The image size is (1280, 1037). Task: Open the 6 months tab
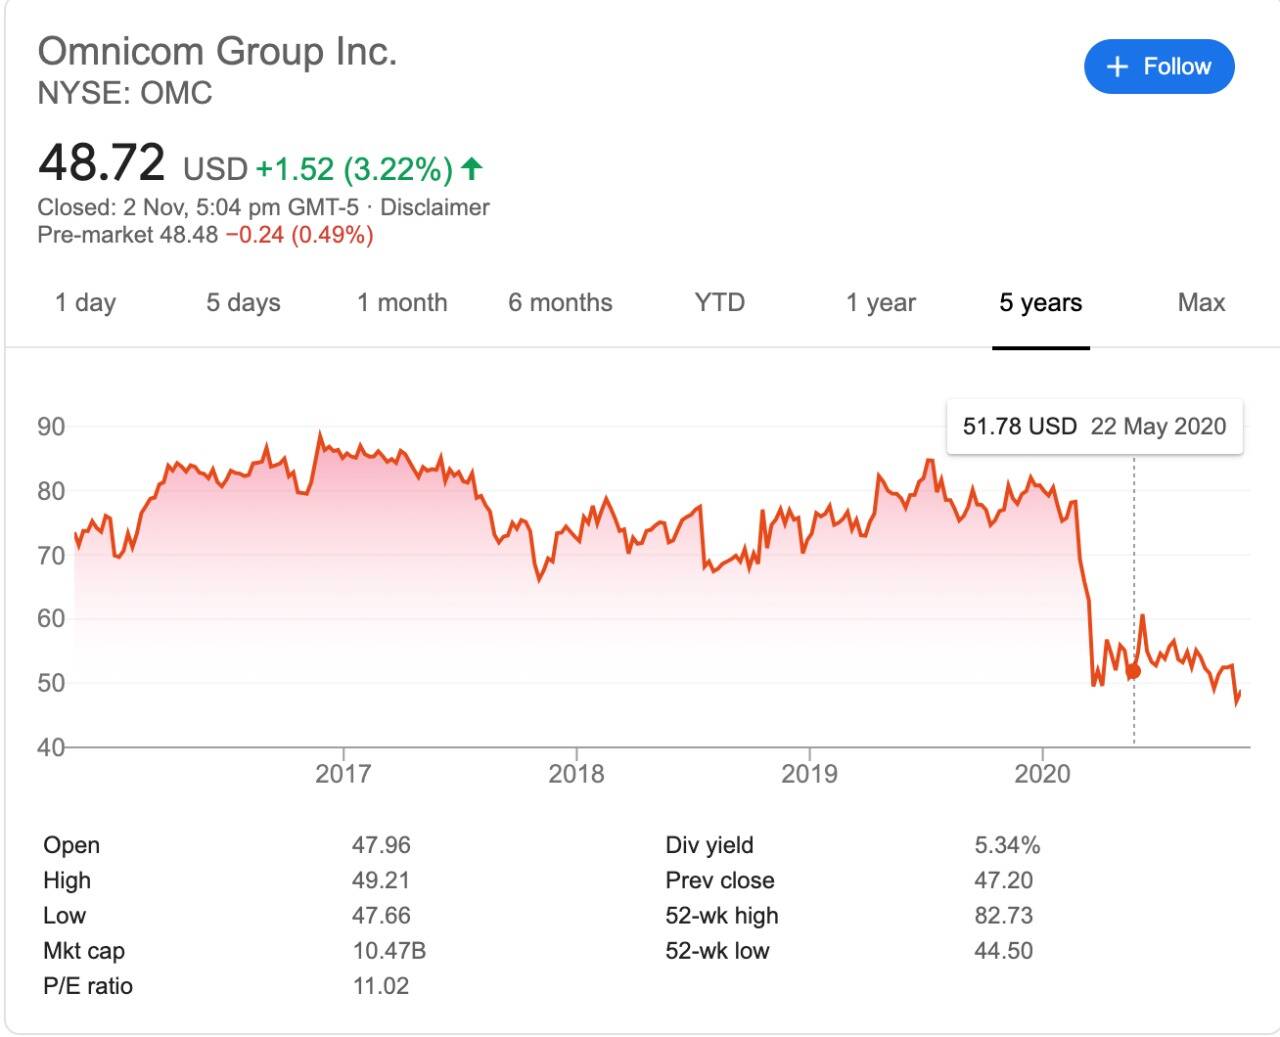point(560,303)
